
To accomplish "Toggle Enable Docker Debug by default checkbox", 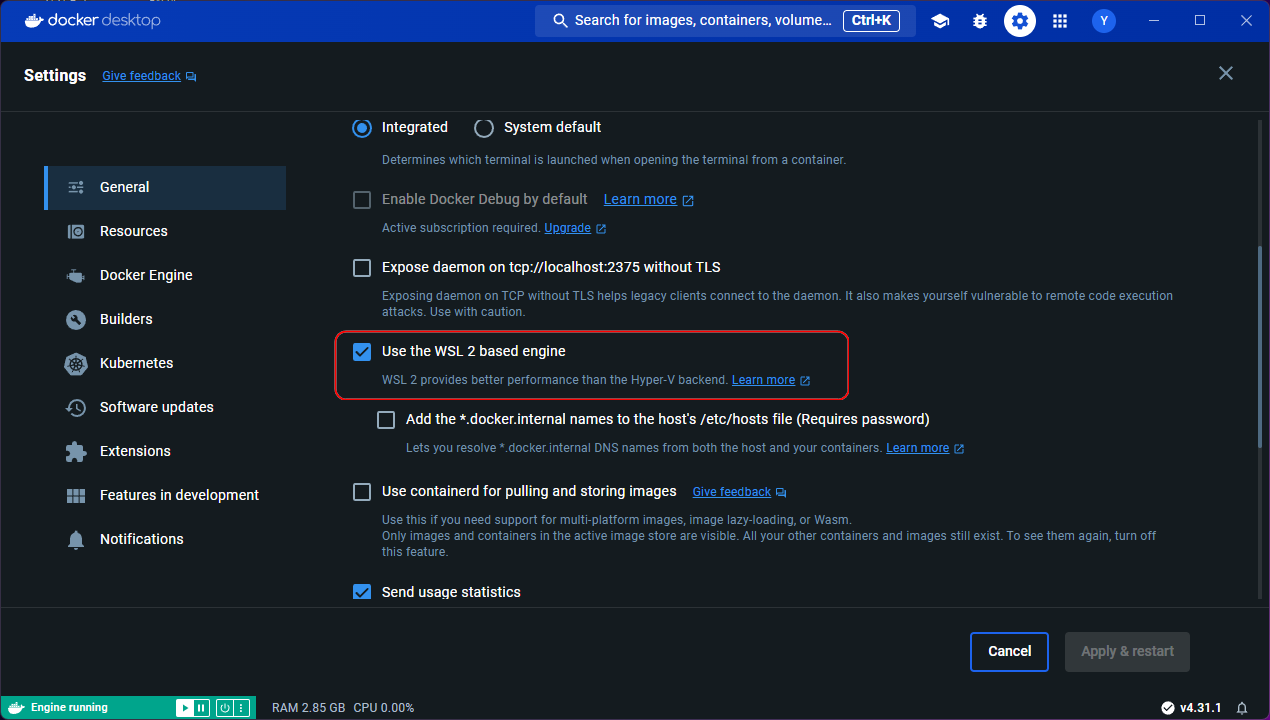I will (x=362, y=200).
